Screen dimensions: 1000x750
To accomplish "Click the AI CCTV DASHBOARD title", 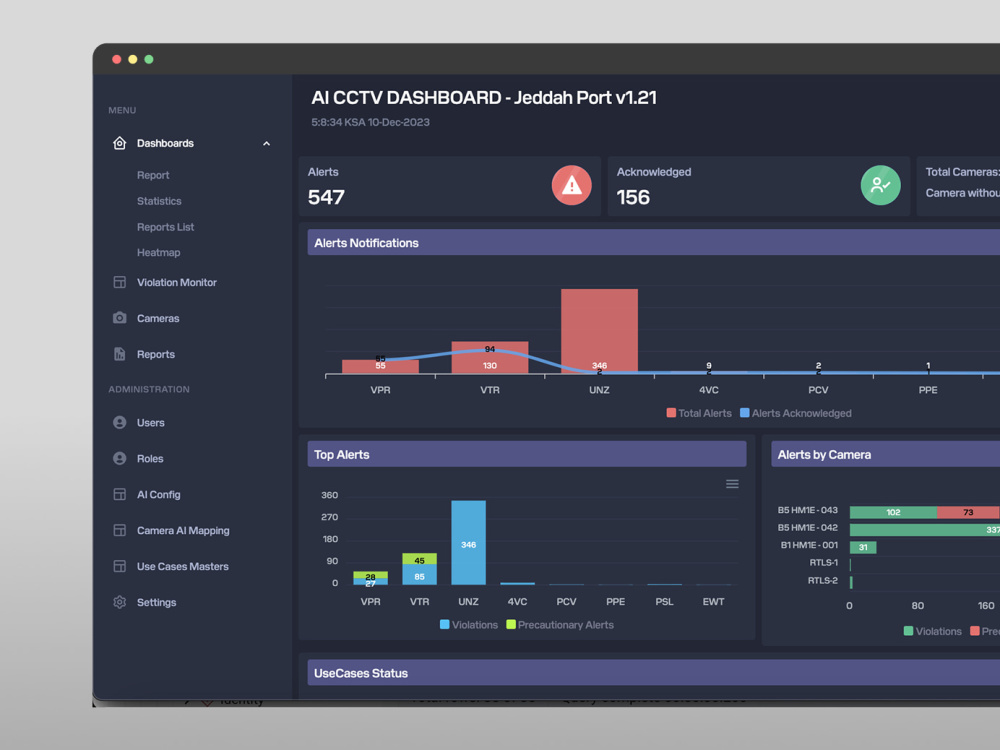I will pos(484,98).
